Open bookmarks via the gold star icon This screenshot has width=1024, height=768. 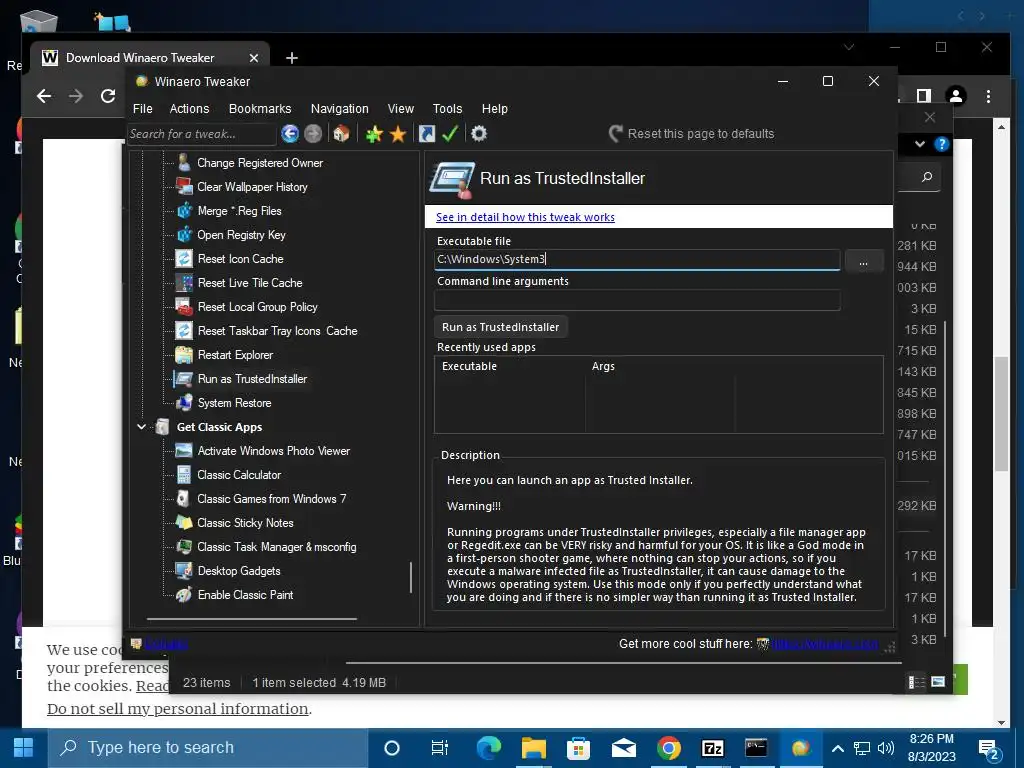pyautogui.click(x=398, y=134)
